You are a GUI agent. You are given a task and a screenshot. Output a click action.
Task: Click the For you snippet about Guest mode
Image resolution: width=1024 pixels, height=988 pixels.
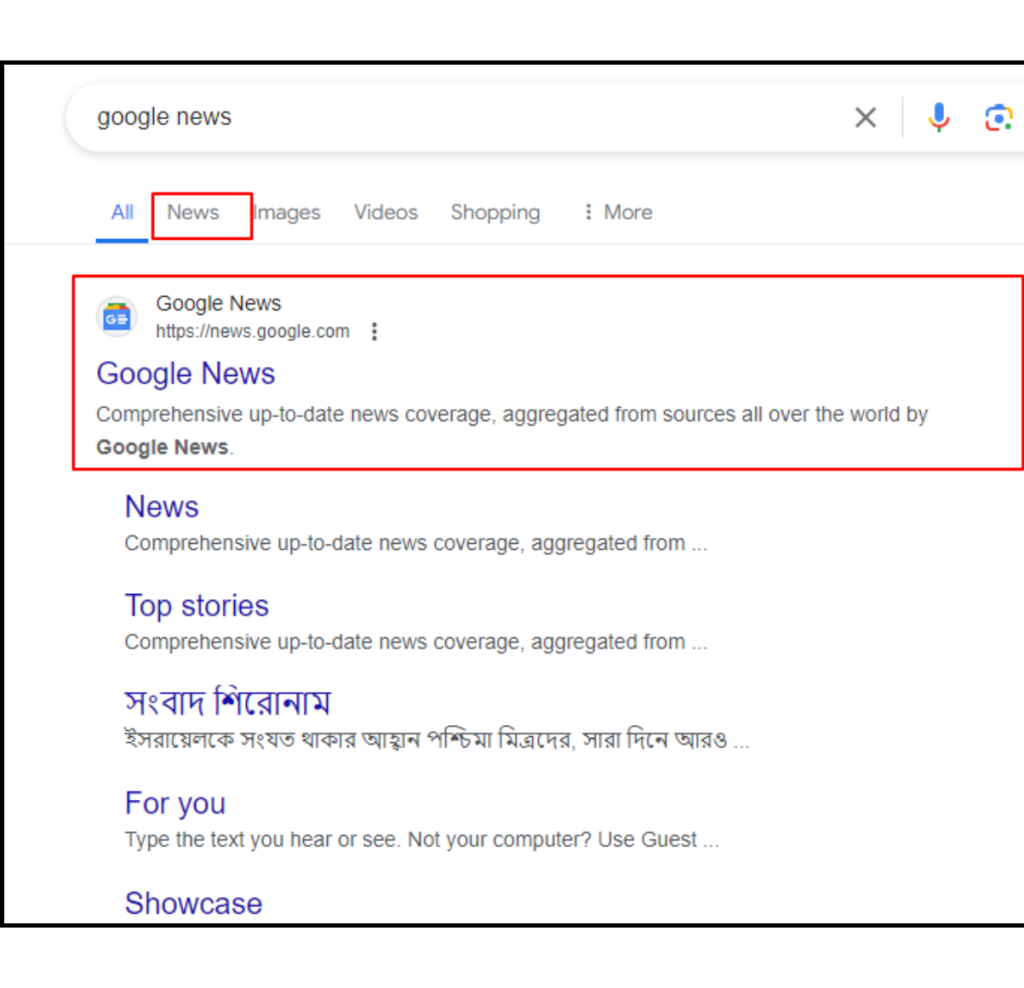pos(422,840)
